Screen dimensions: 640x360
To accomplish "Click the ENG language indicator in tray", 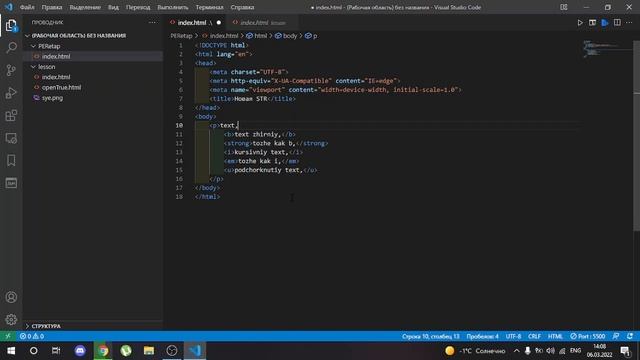I will [576, 351].
